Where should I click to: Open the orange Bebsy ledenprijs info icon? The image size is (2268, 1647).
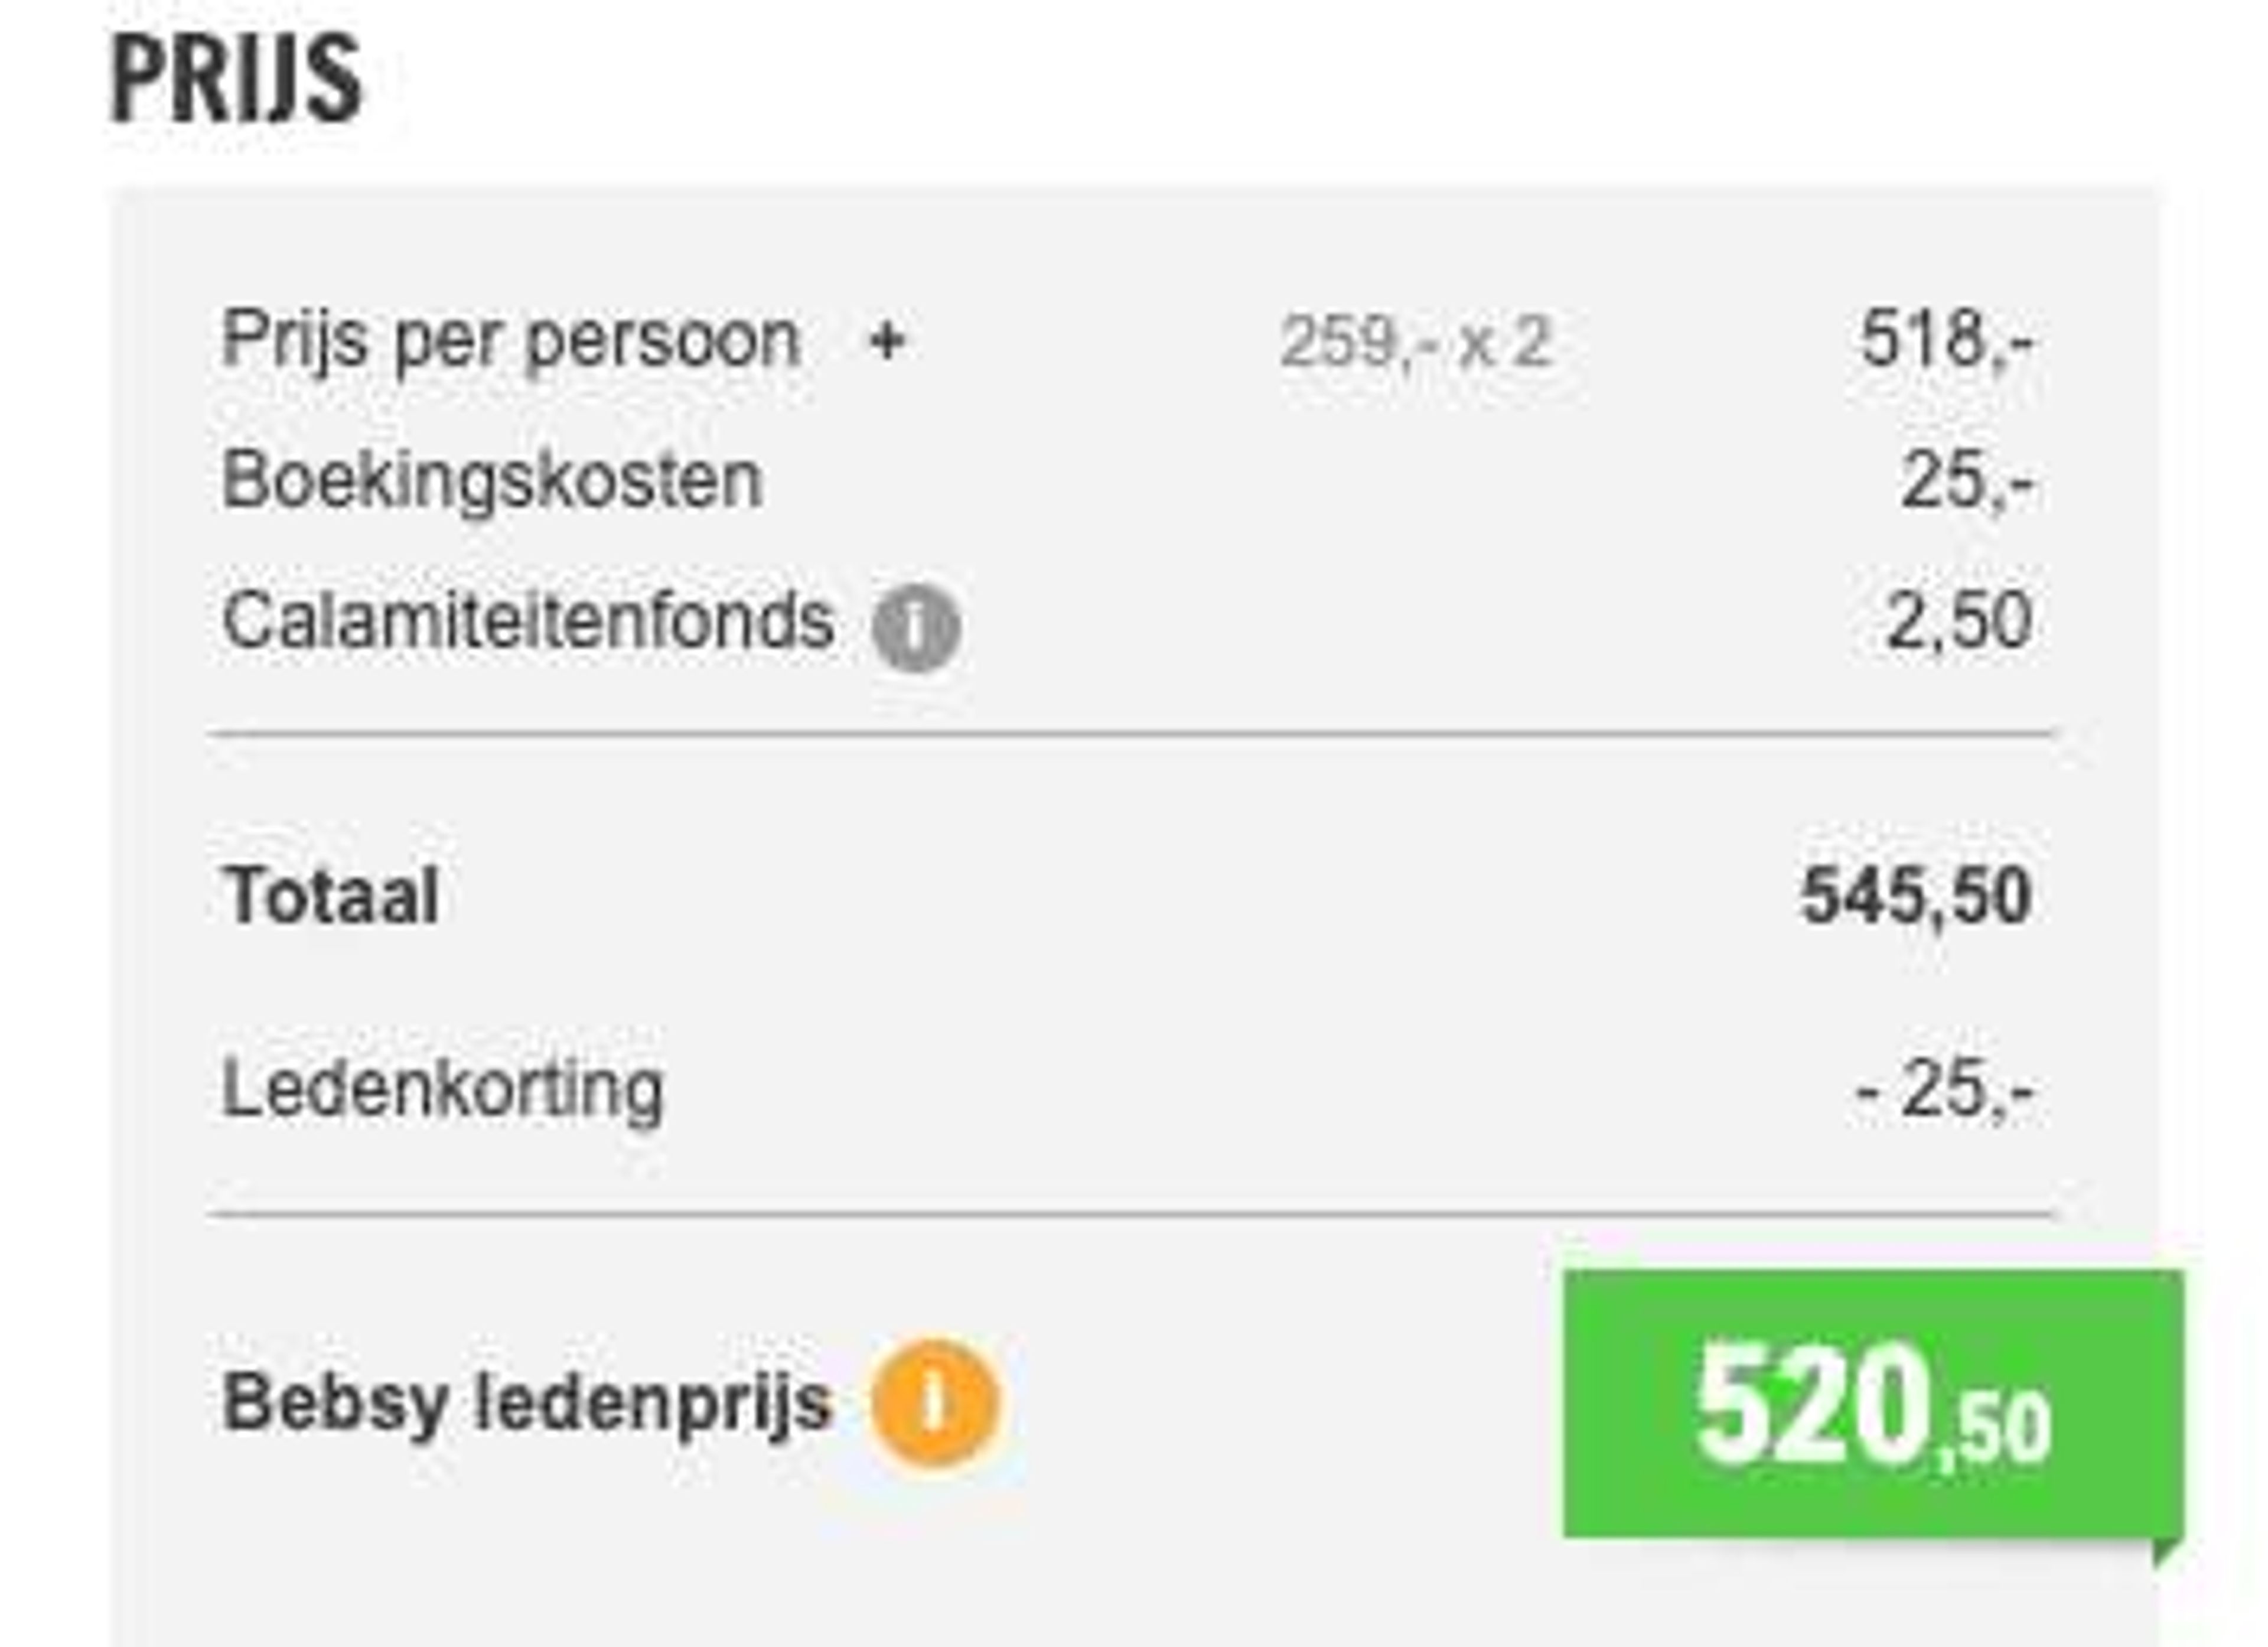click(x=934, y=1402)
